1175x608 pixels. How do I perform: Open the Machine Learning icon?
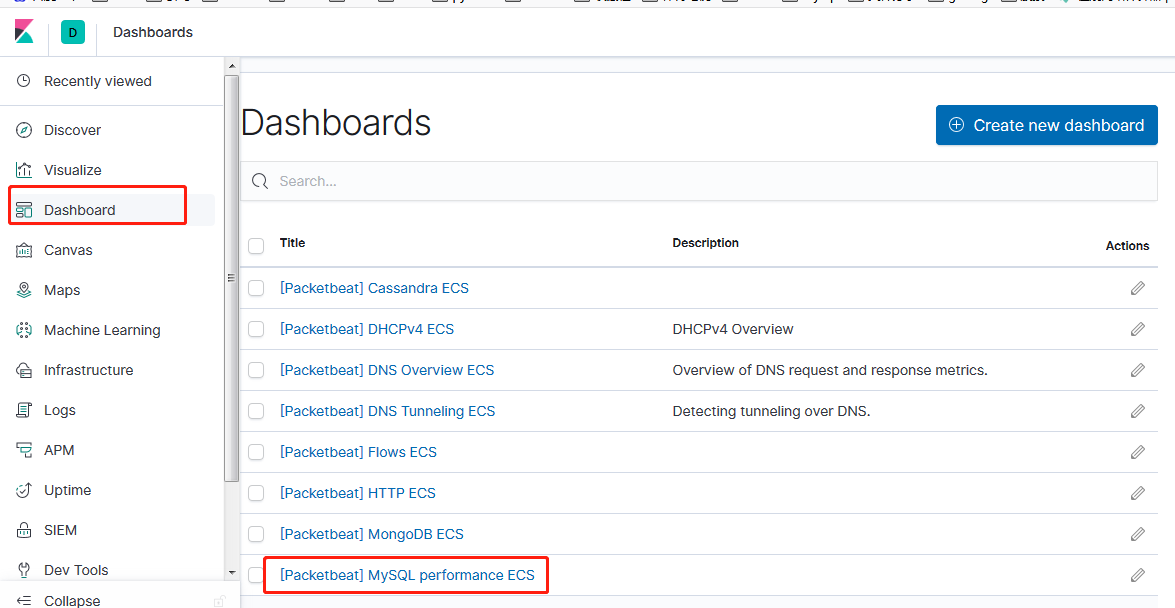[25, 330]
